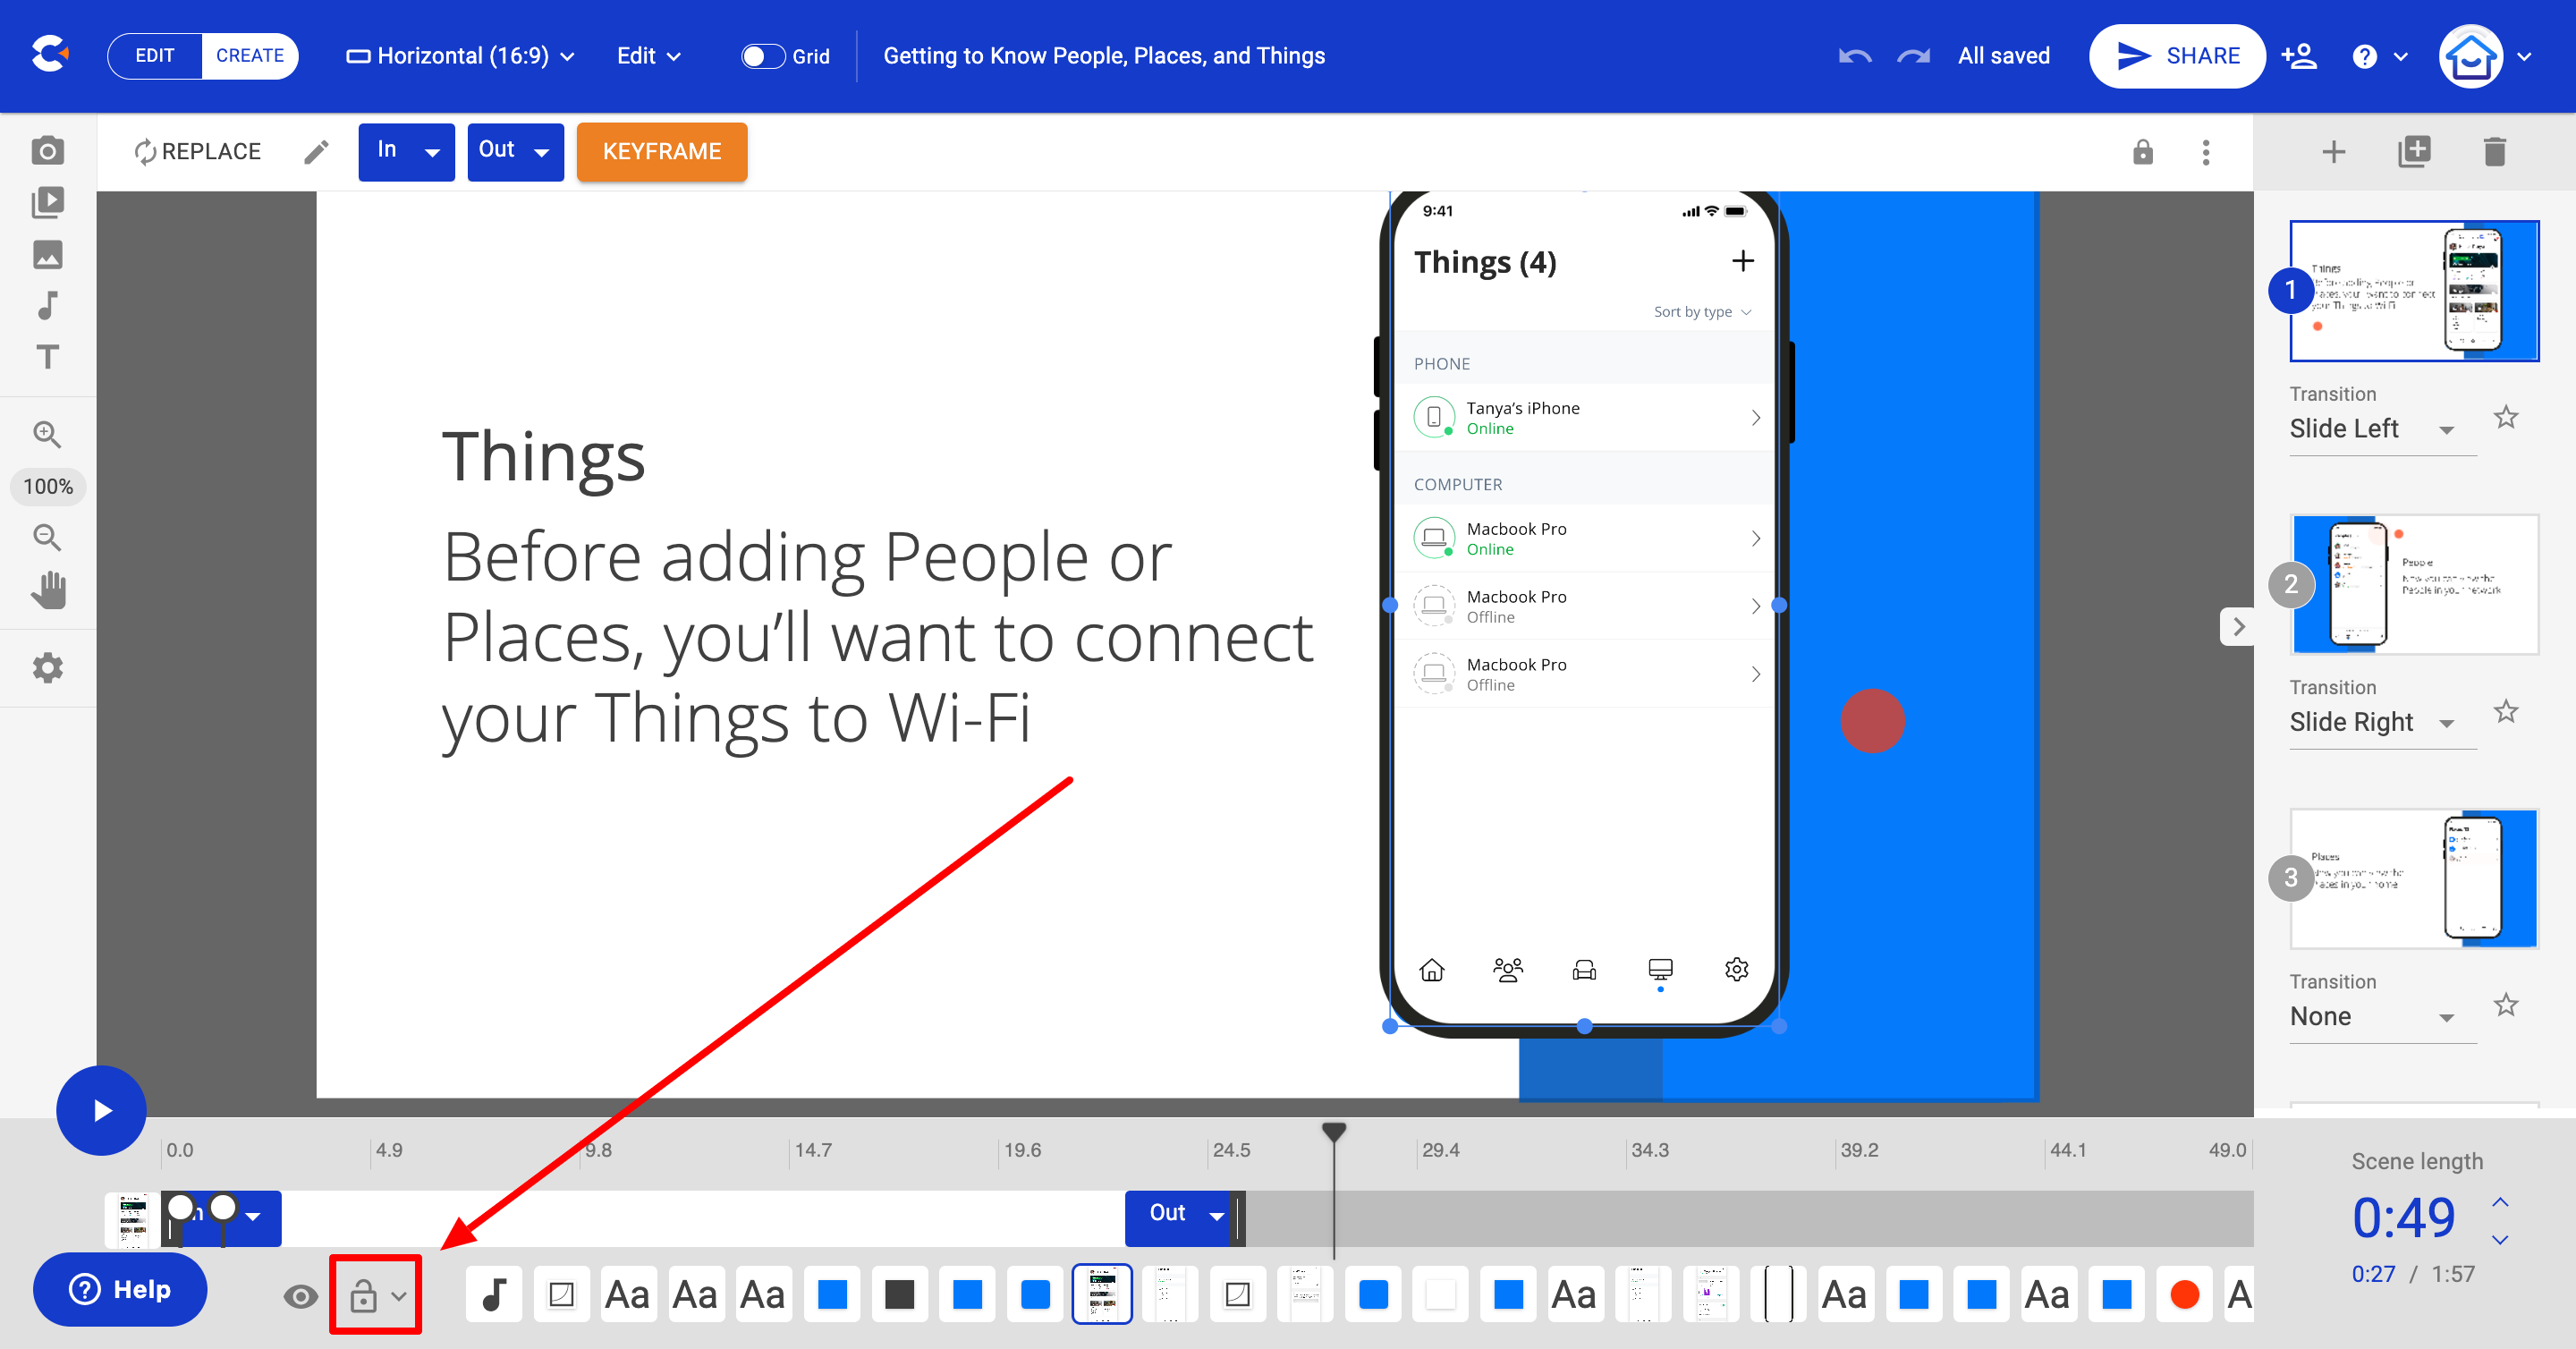Toggle the lock icon in top toolbar
This screenshot has height=1349, width=2576.
2142,152
